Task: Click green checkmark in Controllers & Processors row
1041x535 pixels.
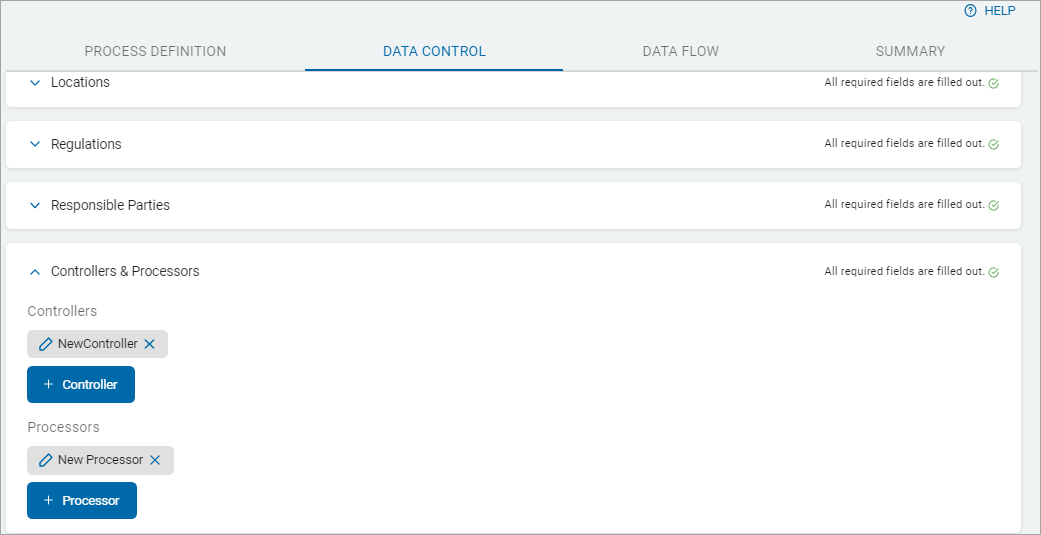Action: coord(994,272)
